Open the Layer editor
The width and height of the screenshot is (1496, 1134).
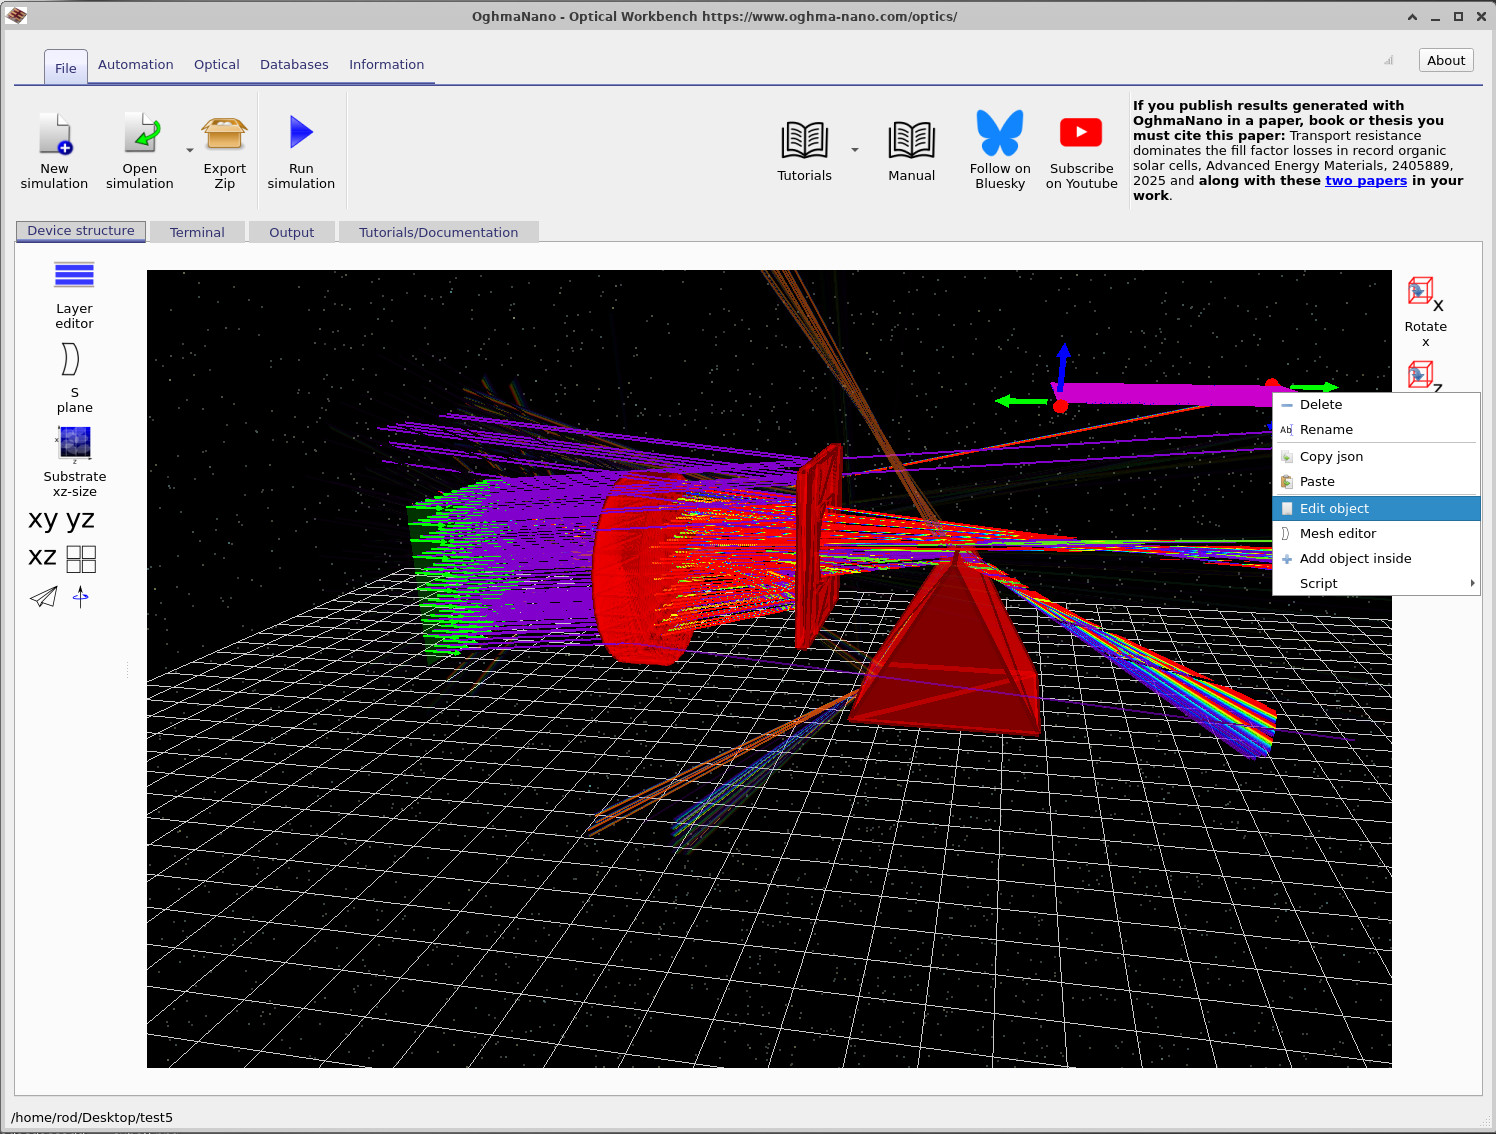click(74, 290)
